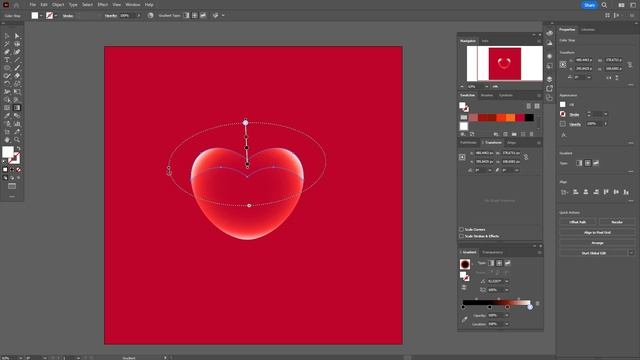Select the Magic Wand tool
Viewport: 640px width, 360px height.
point(7,44)
